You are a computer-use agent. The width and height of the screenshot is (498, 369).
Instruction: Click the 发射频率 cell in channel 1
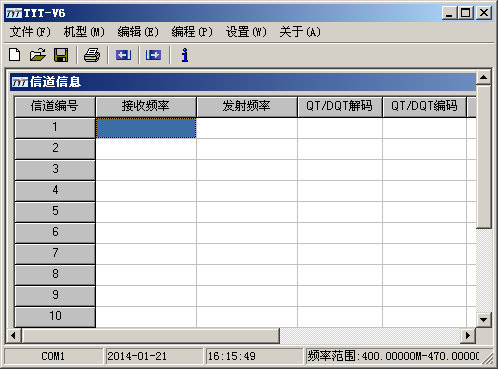[247, 128]
